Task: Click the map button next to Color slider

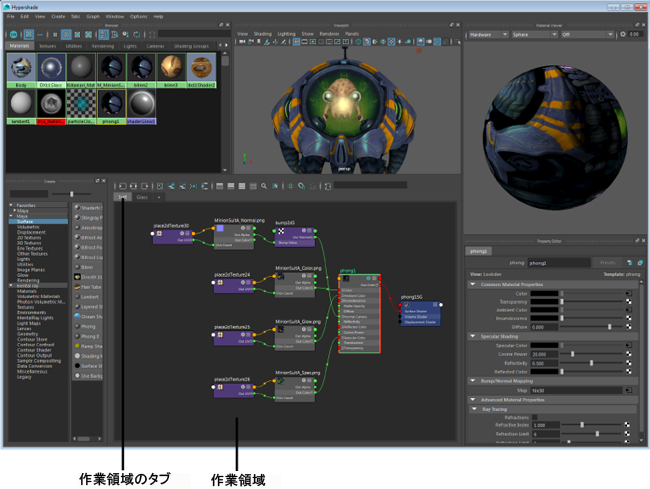Action: [x=628, y=293]
